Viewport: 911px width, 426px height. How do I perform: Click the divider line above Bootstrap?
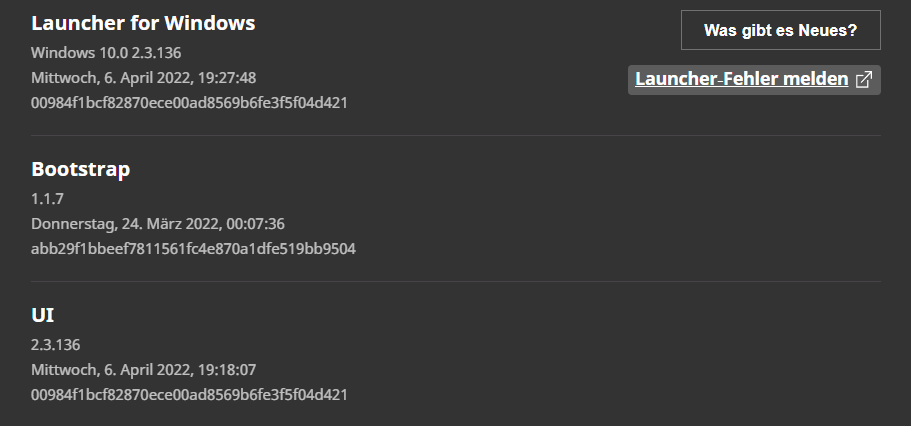pos(455,135)
